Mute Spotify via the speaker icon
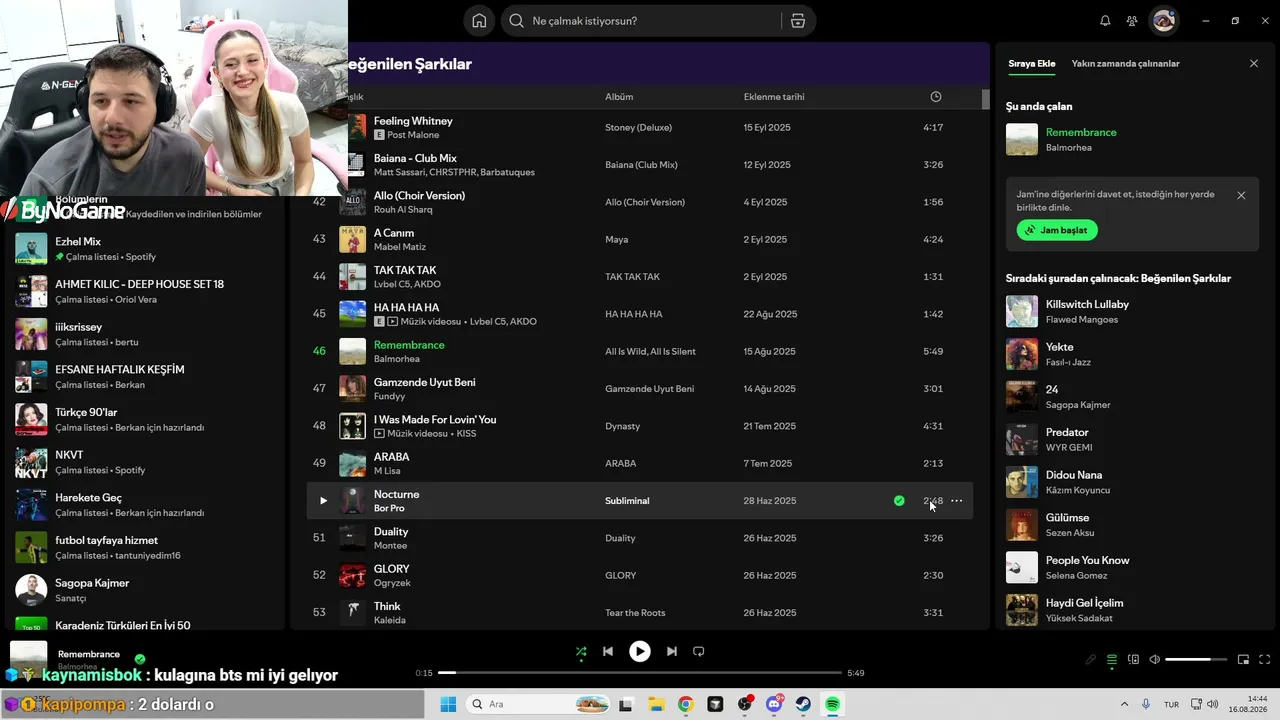The height and width of the screenshot is (720, 1280). point(1155,660)
